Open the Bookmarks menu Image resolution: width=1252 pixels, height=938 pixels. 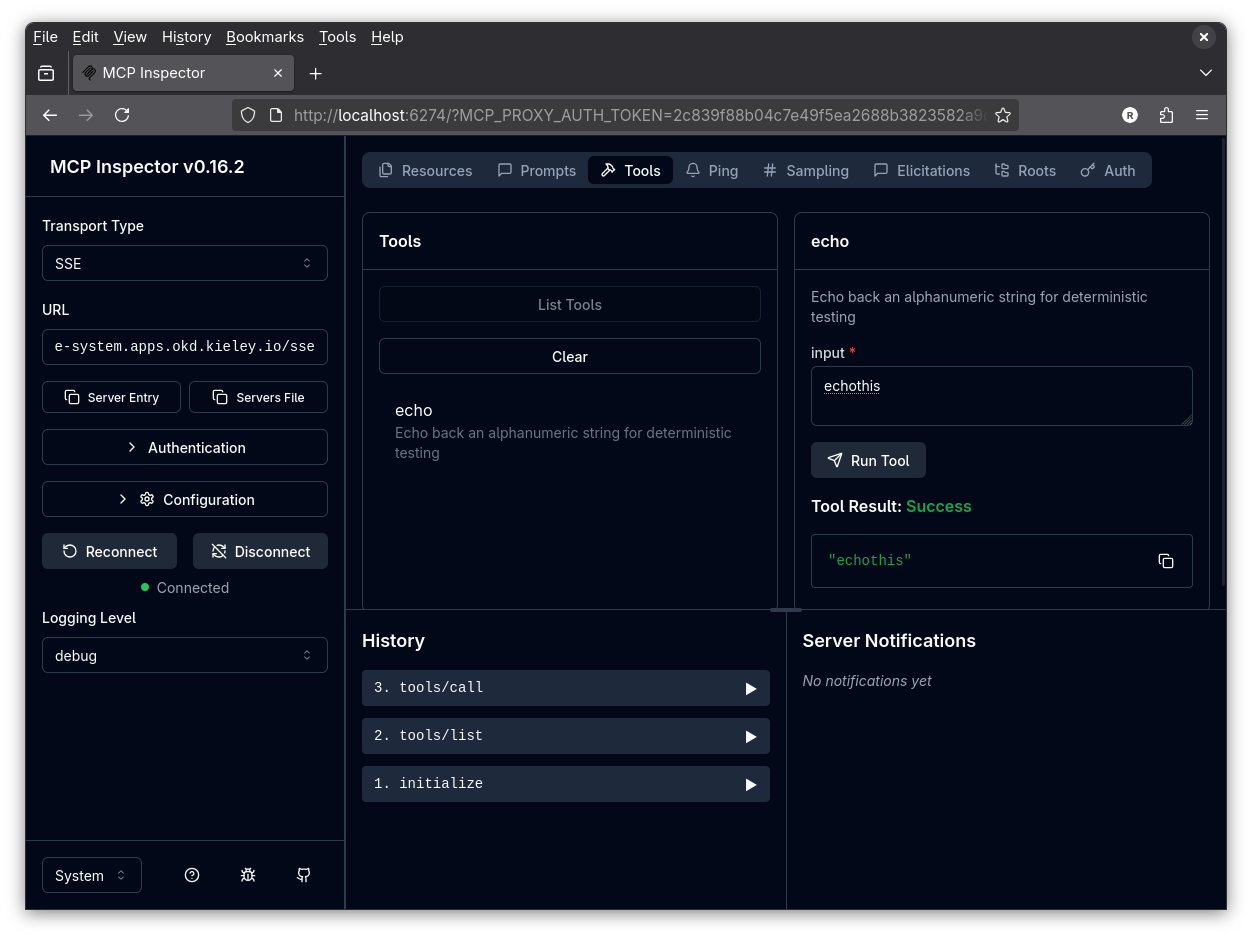[264, 37]
